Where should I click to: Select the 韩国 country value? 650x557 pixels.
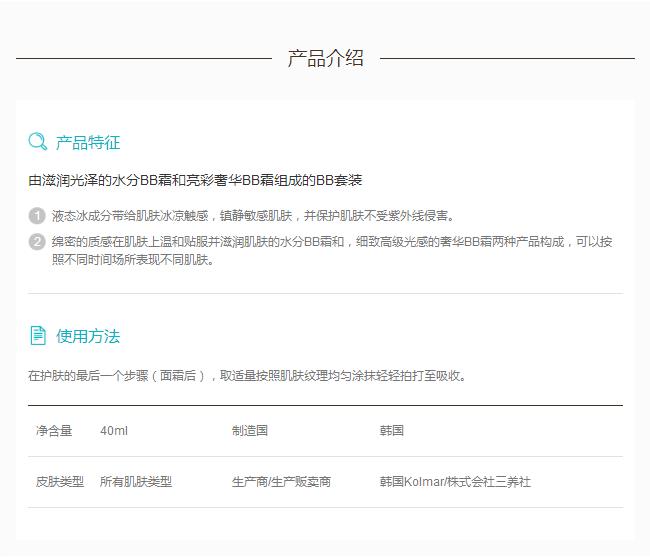click(392, 431)
